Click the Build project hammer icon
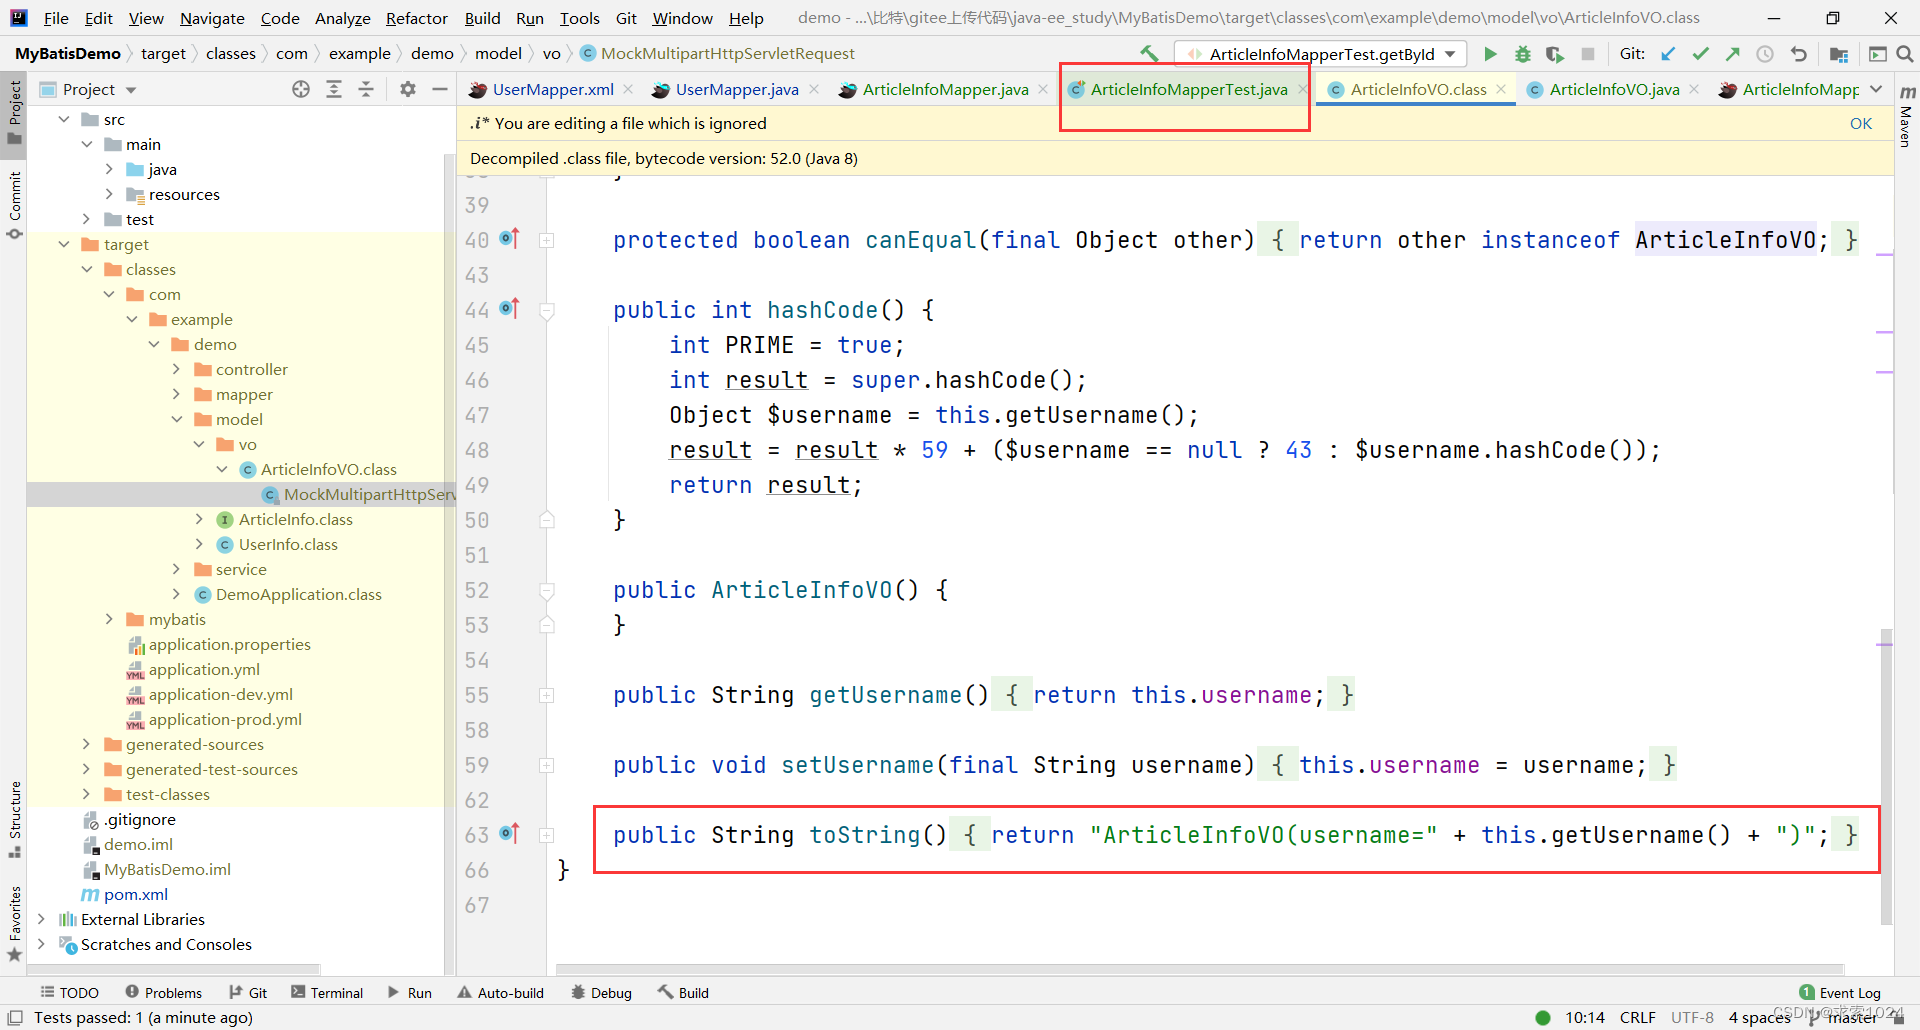 (x=1149, y=53)
